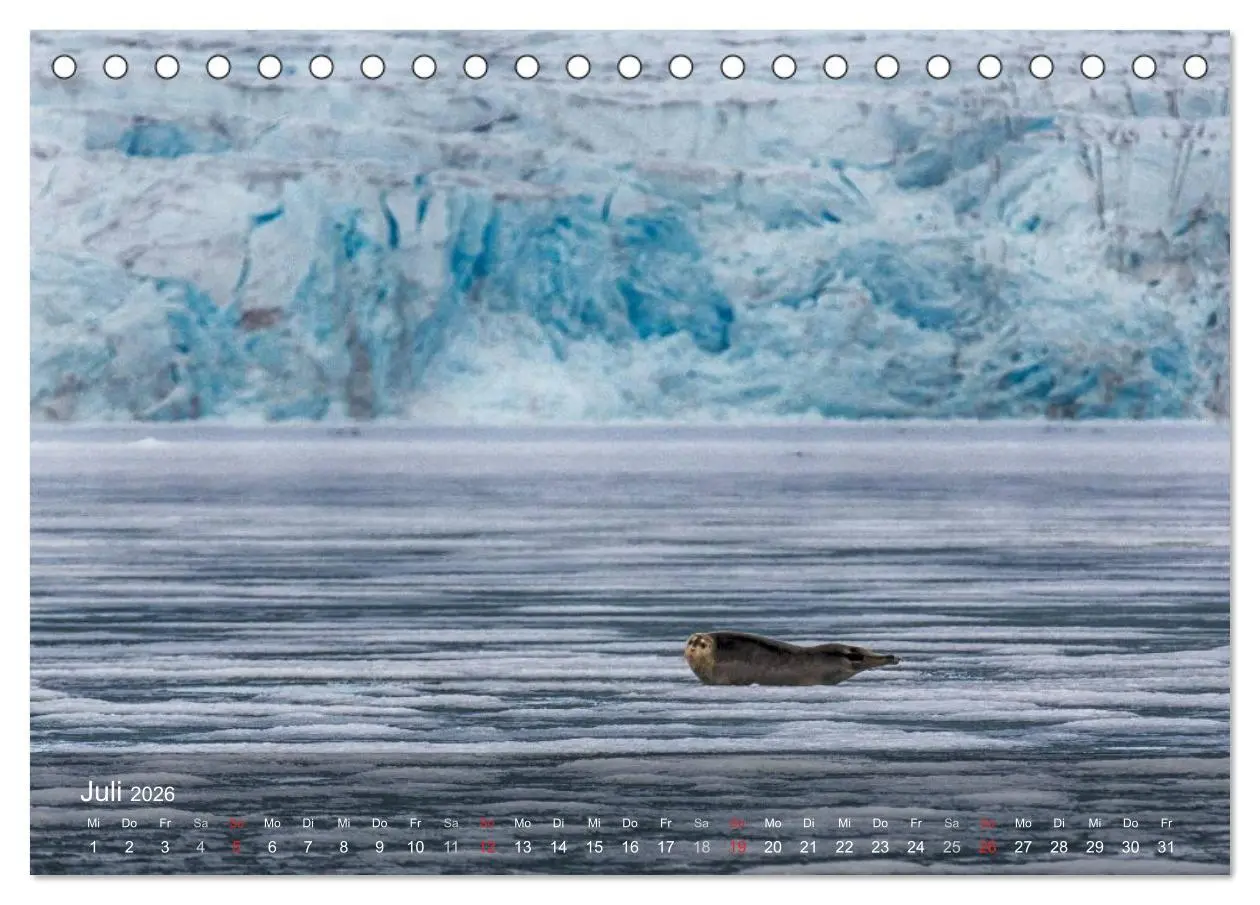Click the red Sunday date 12
The height and width of the screenshot is (905, 1260).
487,847
